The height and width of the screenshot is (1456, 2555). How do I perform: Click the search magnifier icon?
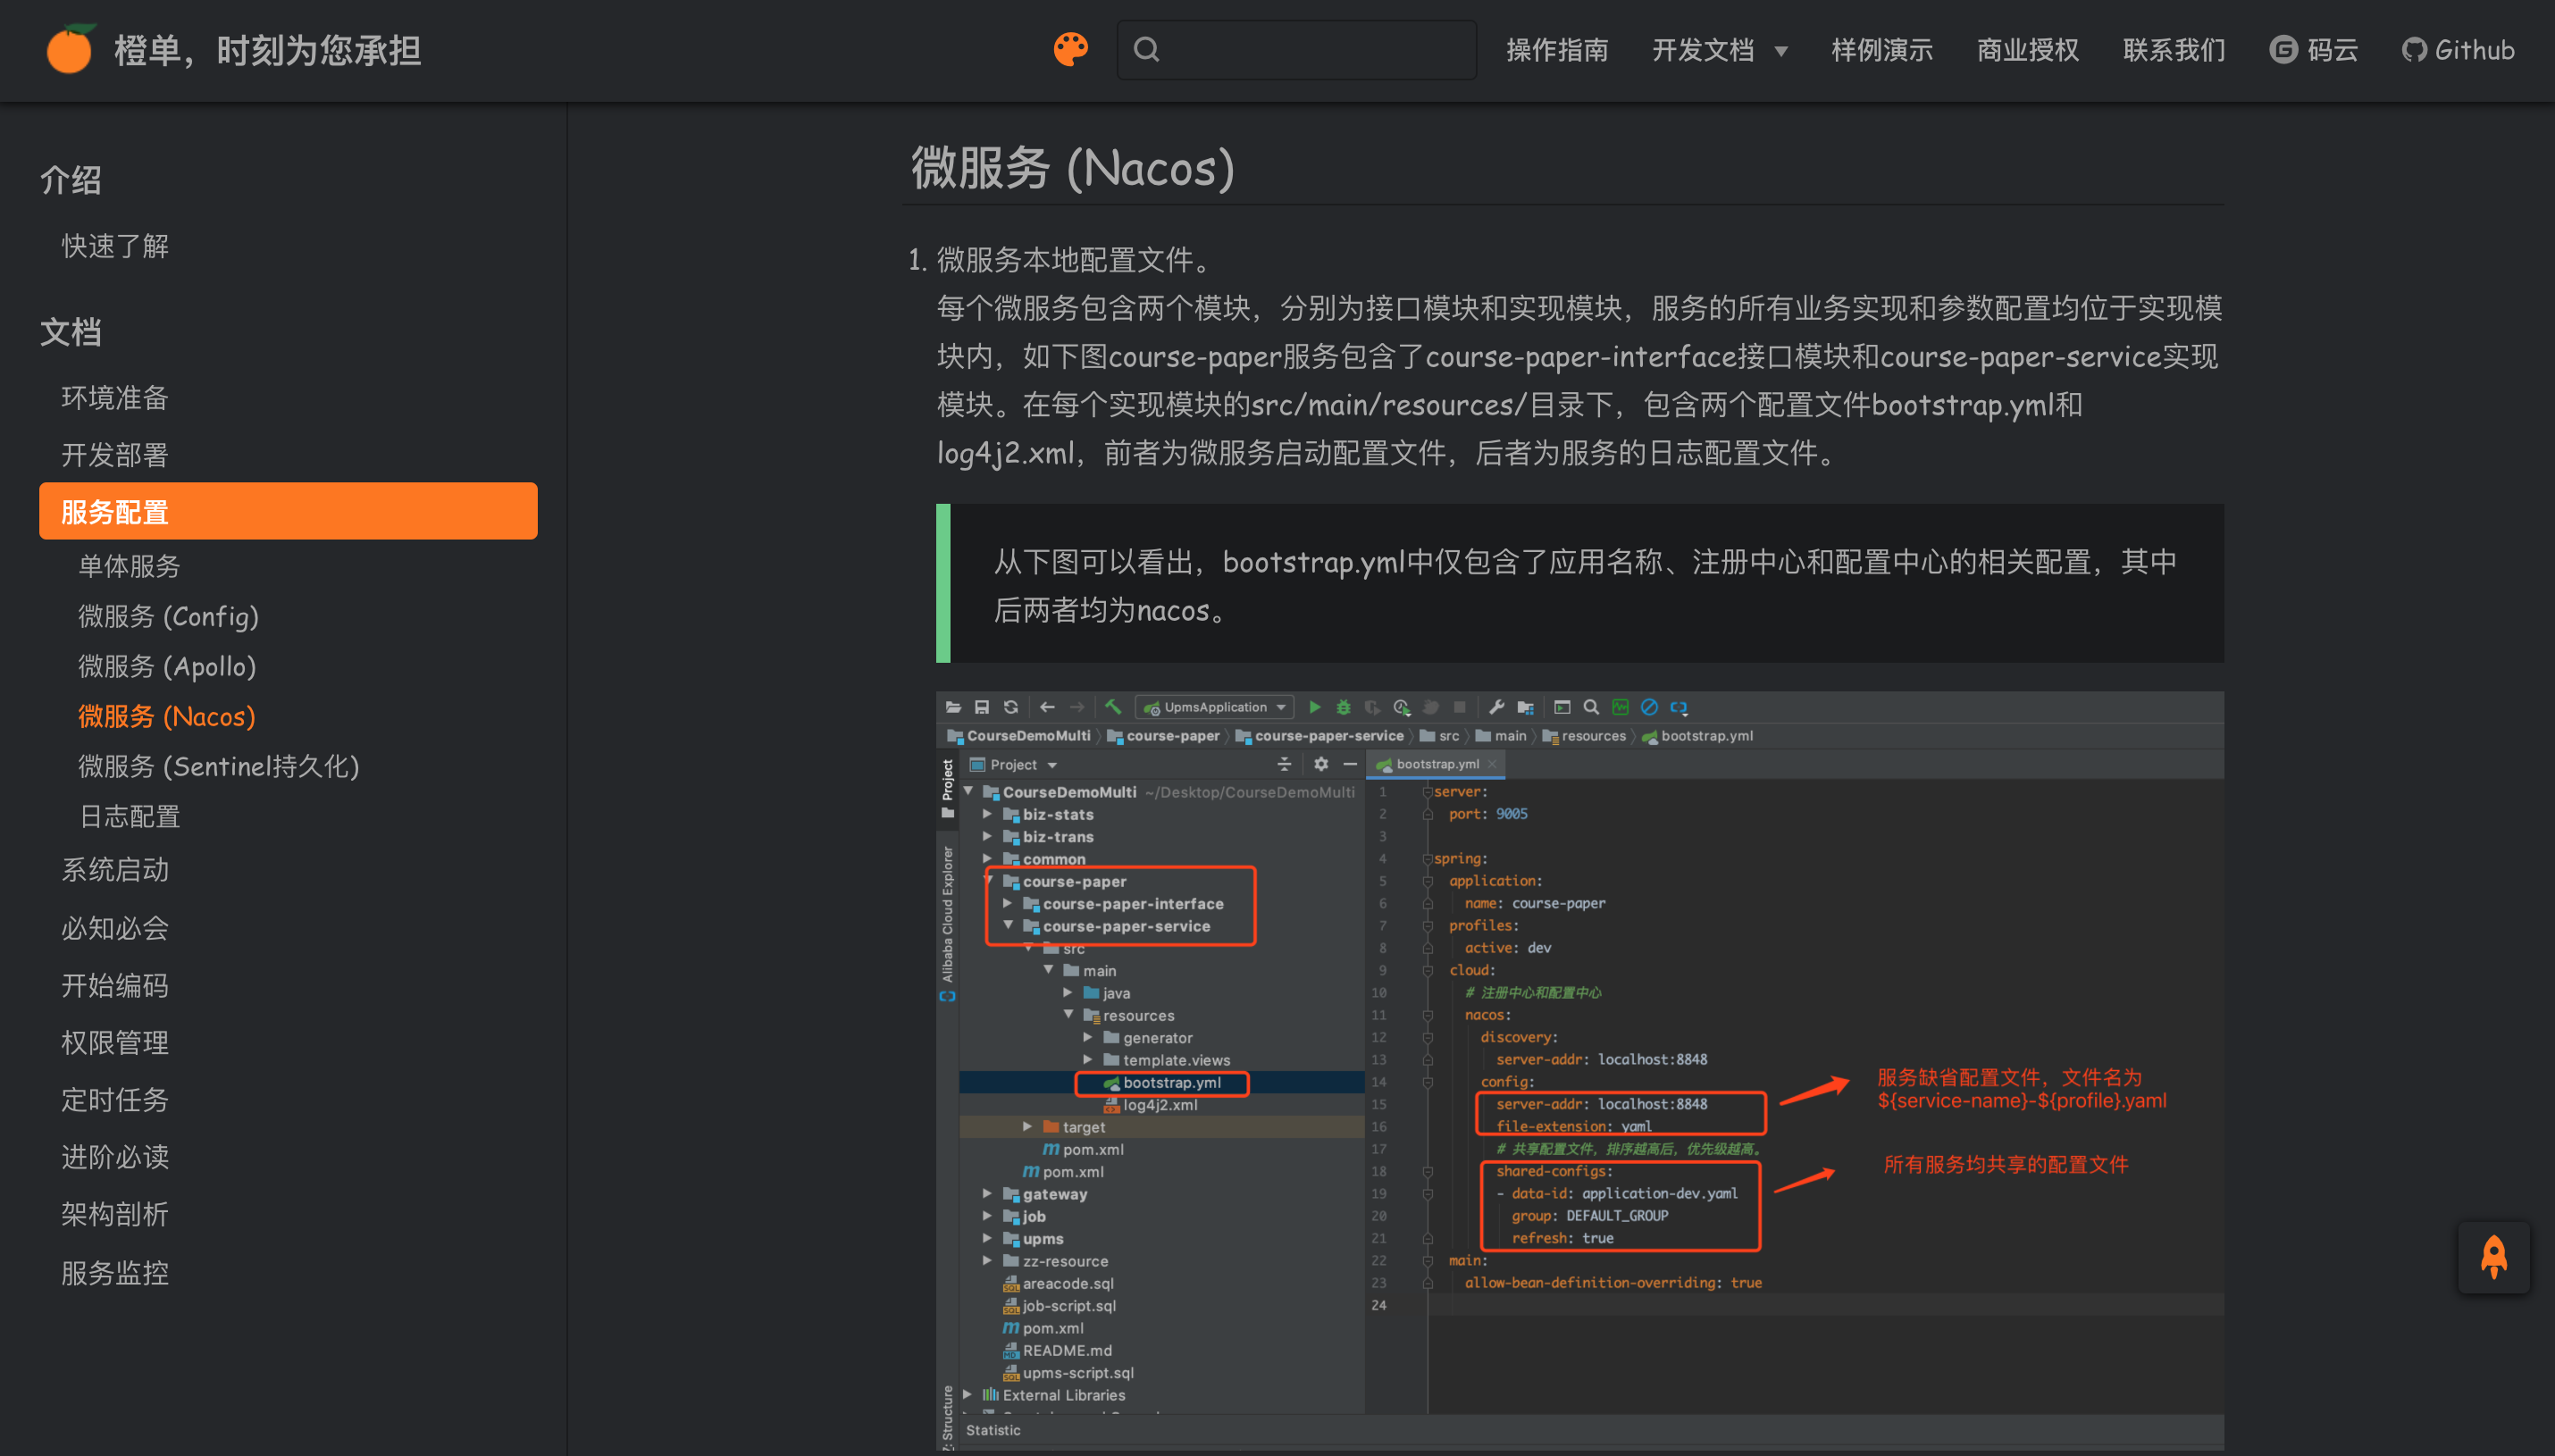point(1147,50)
